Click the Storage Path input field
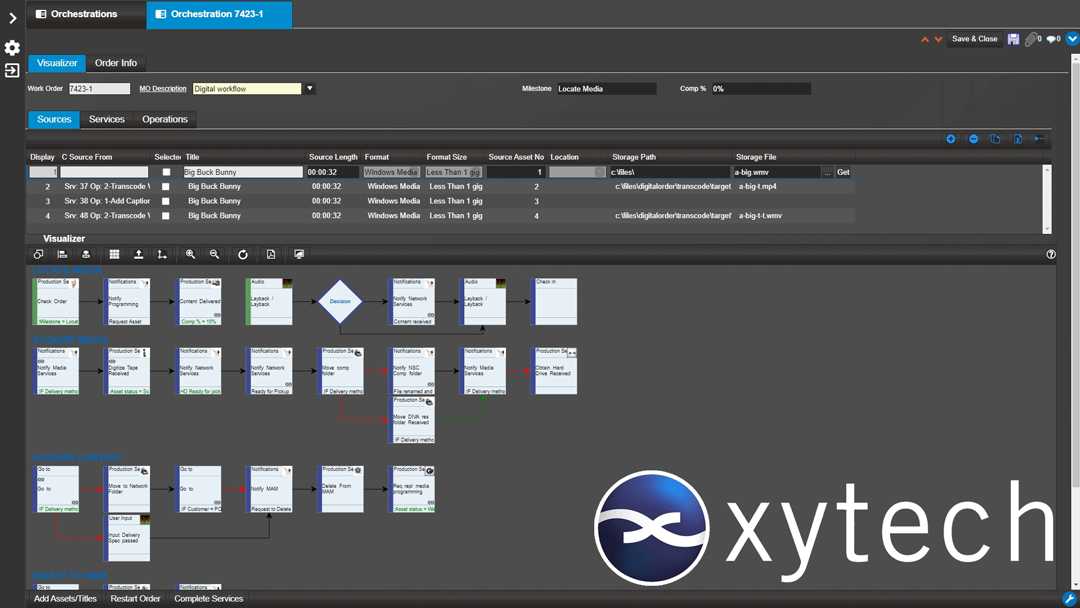Screen dimensions: 1080x608 click(668, 172)
